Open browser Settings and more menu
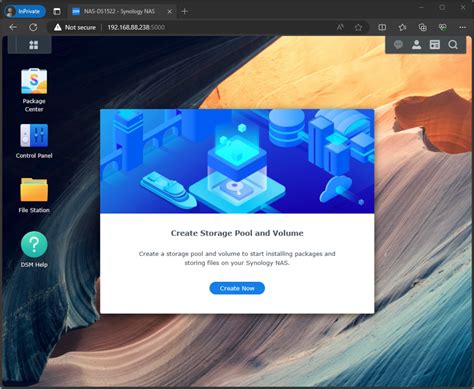Viewport: 474px width, 389px height. 463,27
